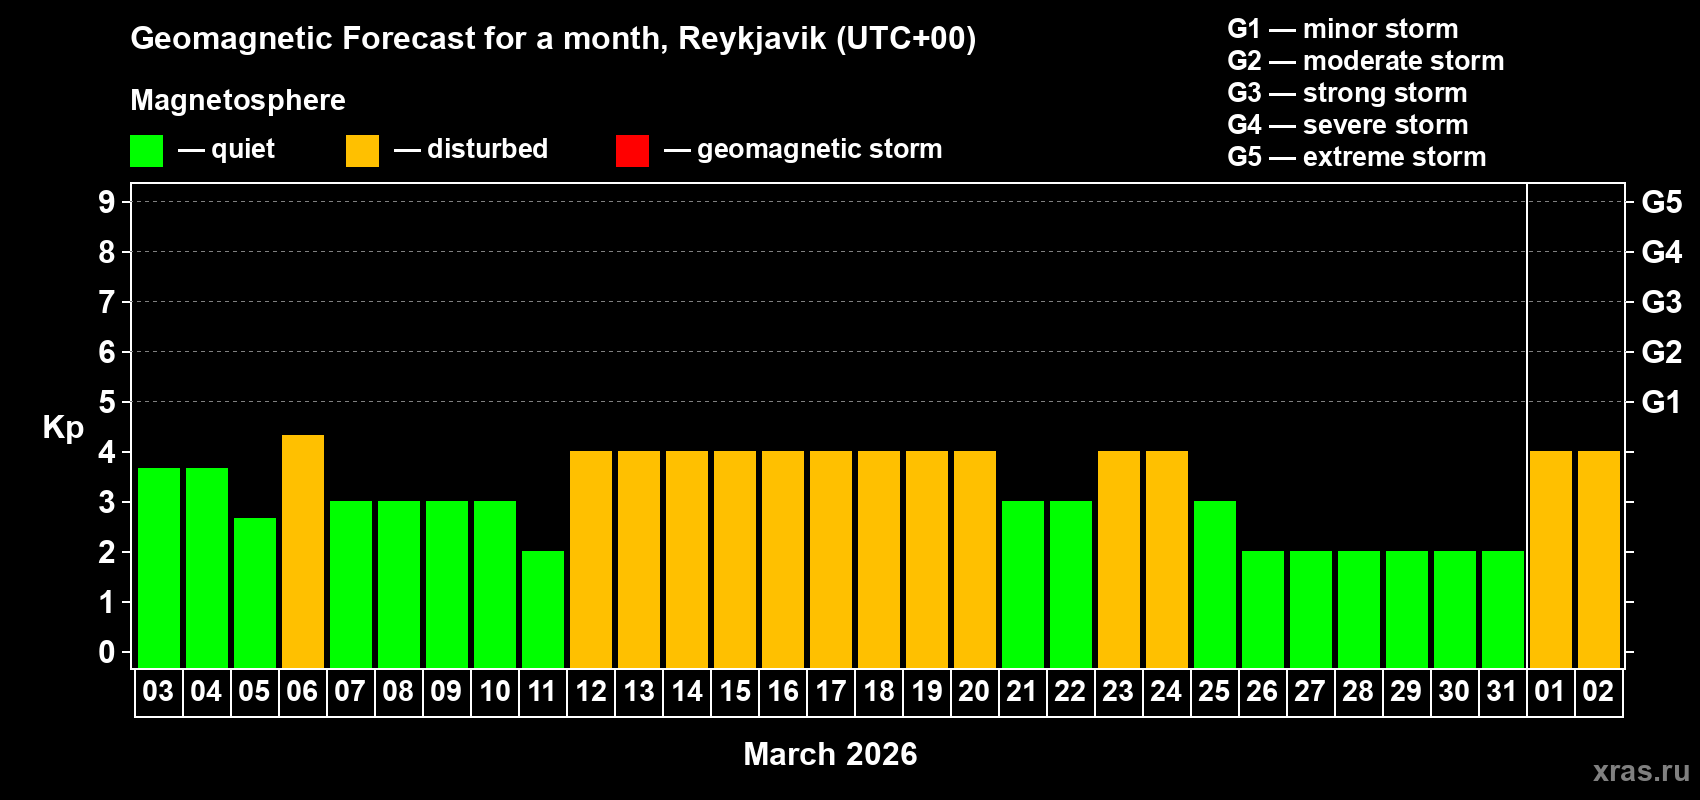Click the date label 06 on the axis
Image resolution: width=1700 pixels, height=800 pixels.
302,691
